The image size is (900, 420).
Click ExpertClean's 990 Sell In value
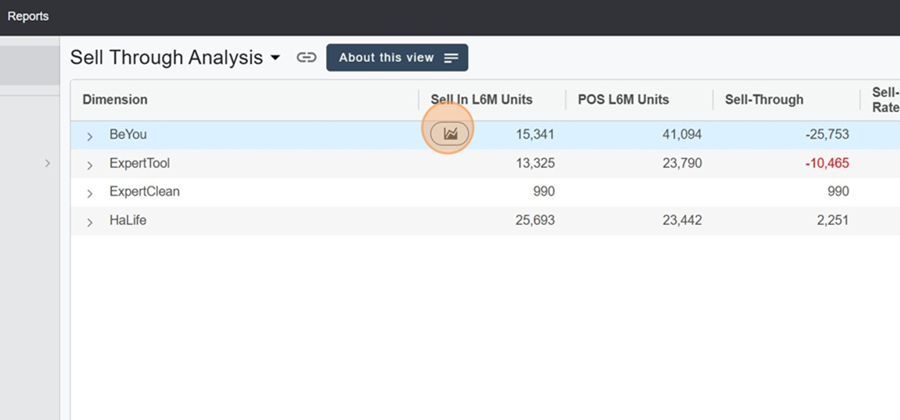pyautogui.click(x=544, y=192)
